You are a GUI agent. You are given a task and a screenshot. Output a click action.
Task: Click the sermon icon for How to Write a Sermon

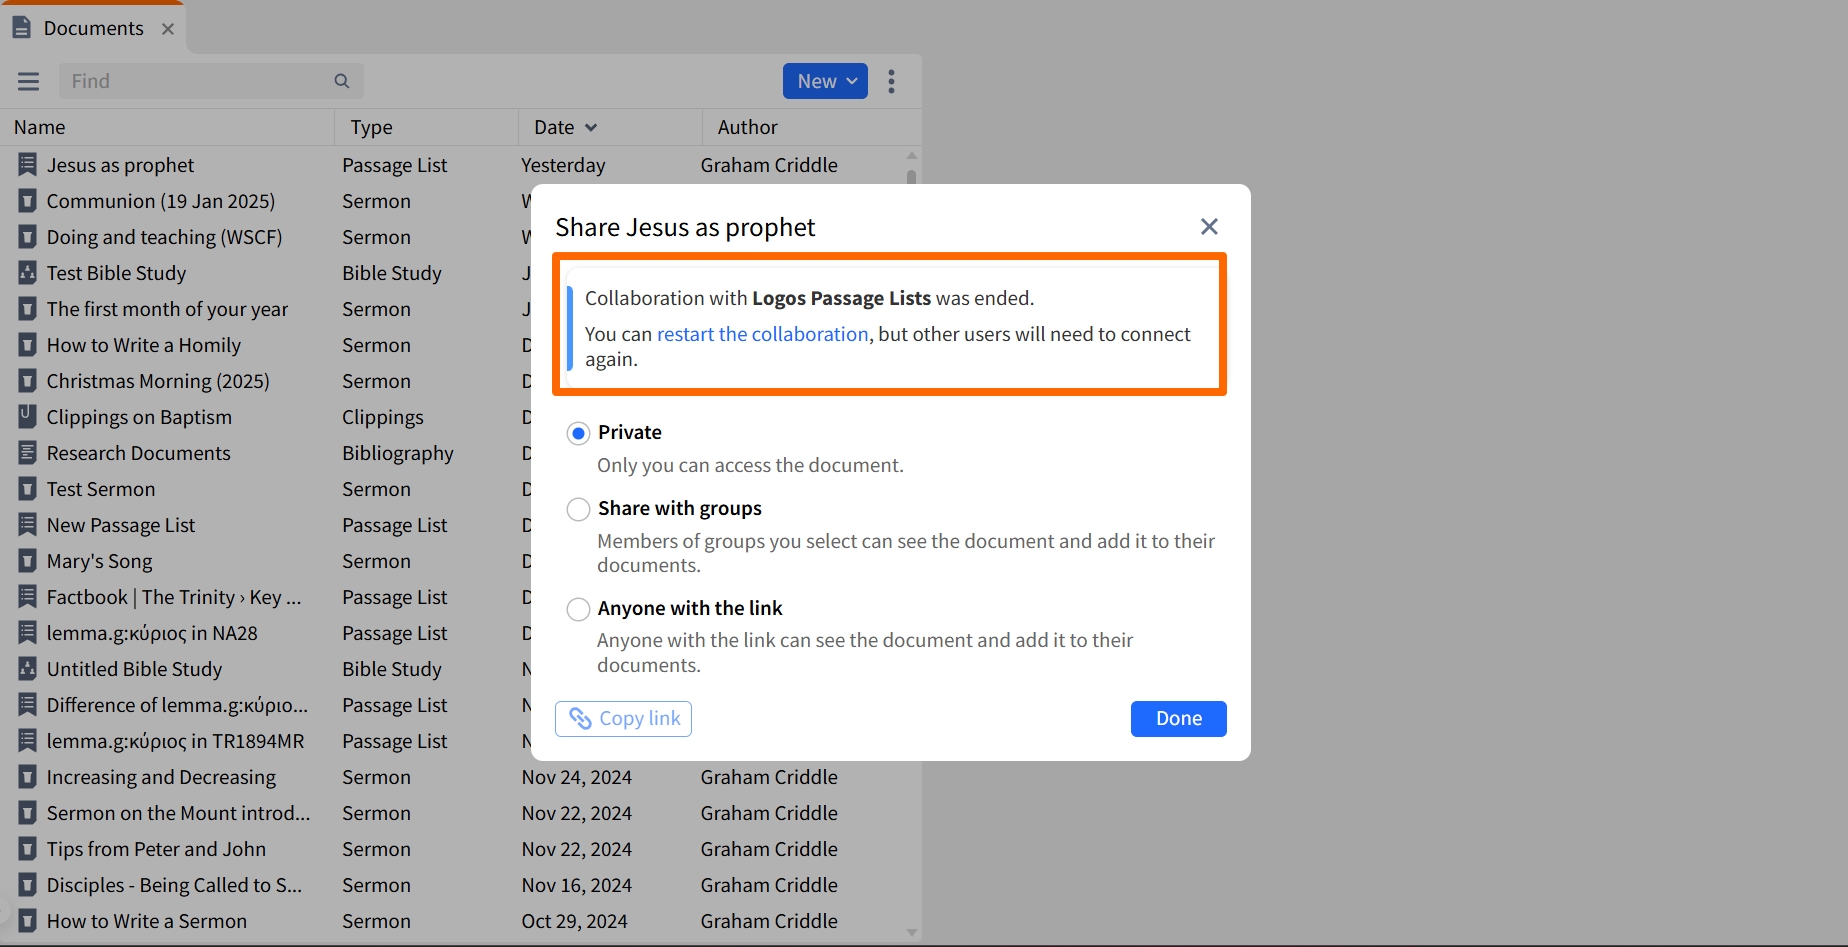click(28, 921)
